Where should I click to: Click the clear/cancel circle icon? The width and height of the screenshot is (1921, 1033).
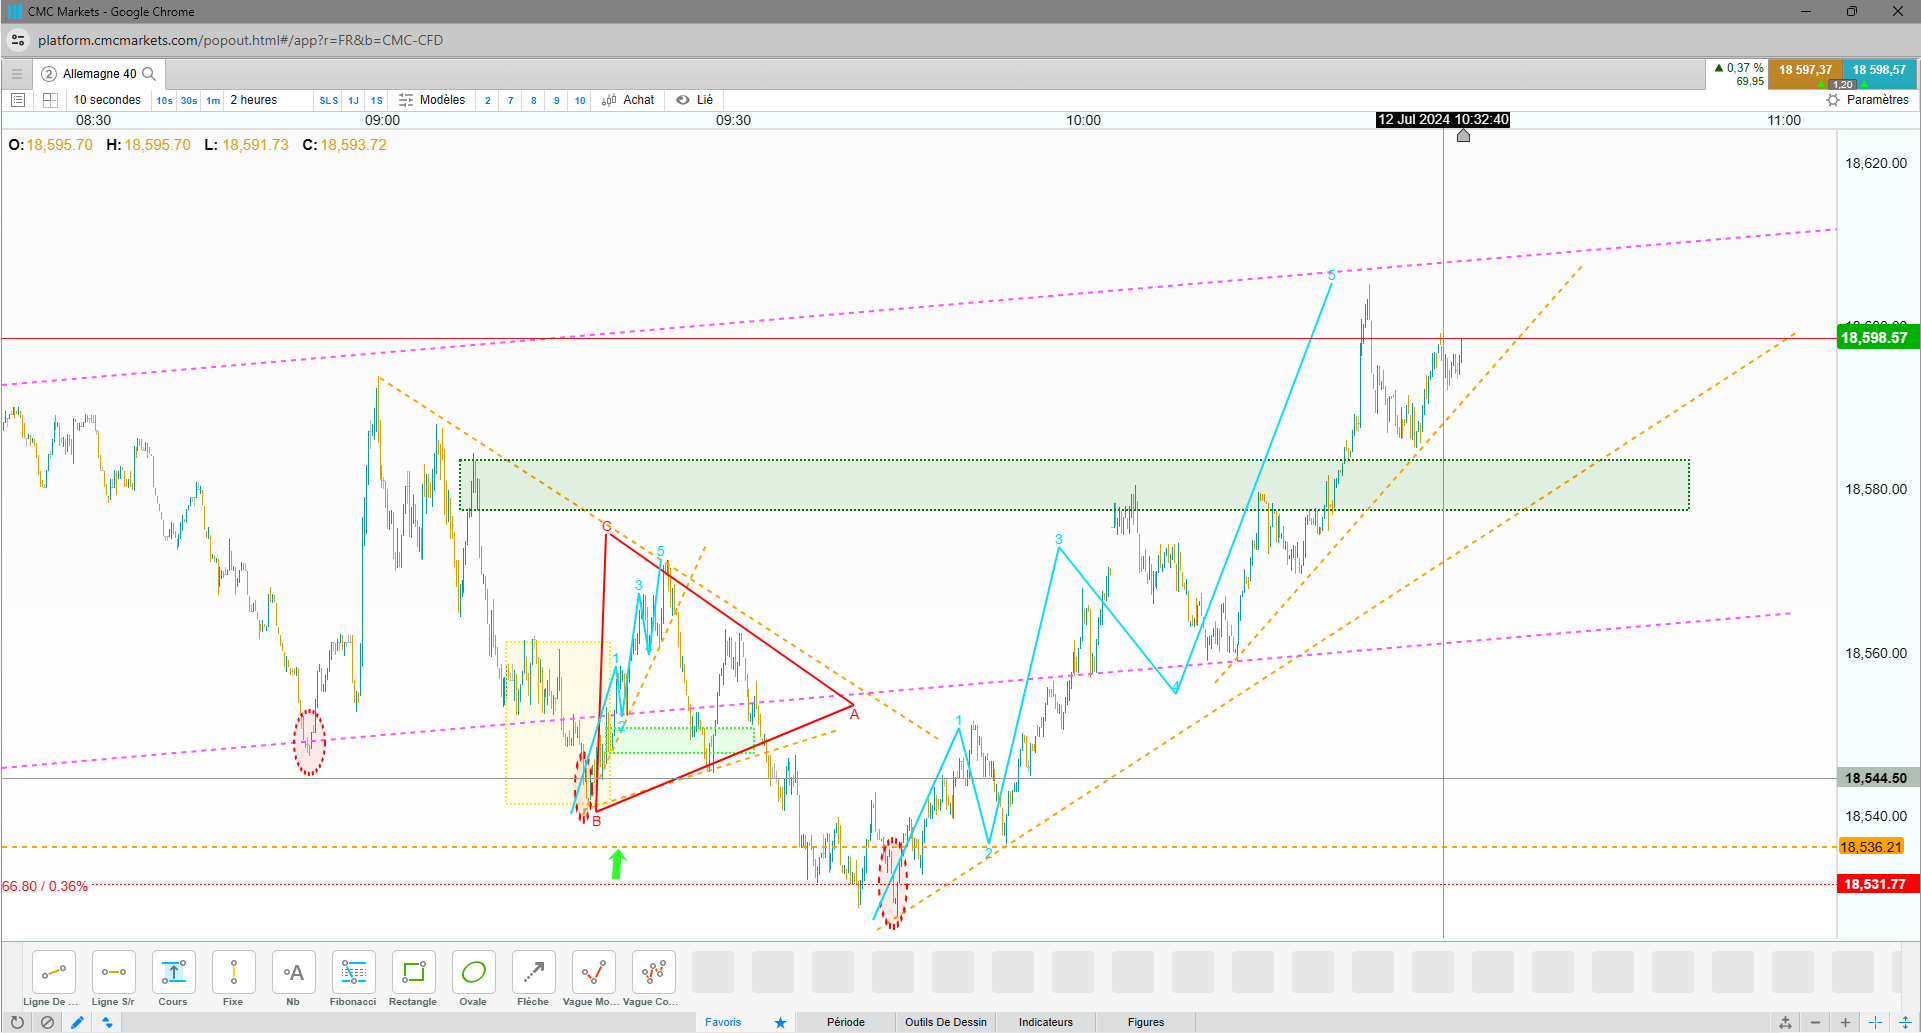(47, 1022)
